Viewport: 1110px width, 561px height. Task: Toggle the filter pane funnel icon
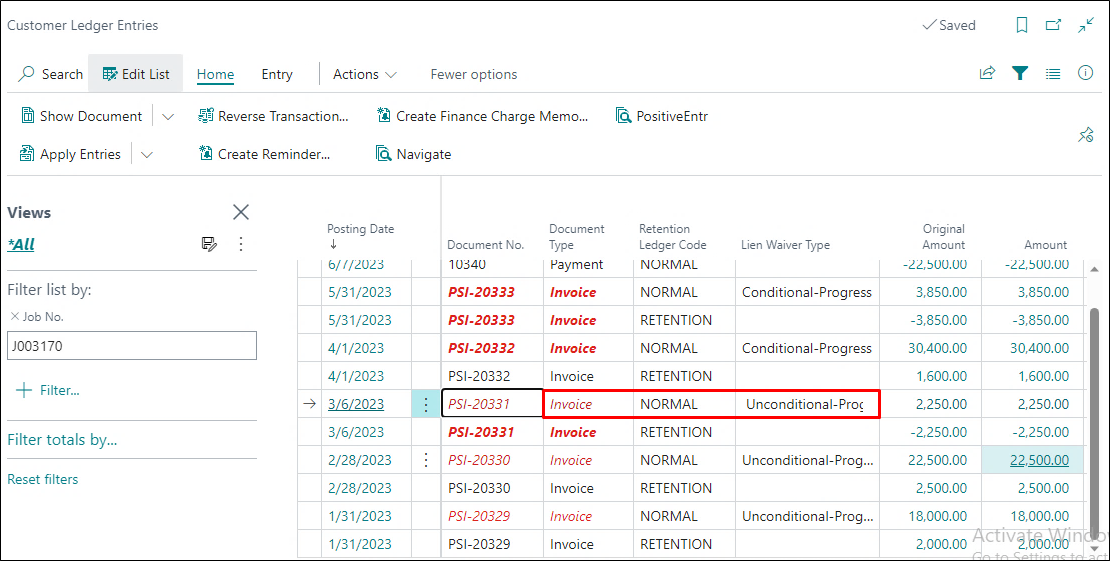pos(1020,74)
